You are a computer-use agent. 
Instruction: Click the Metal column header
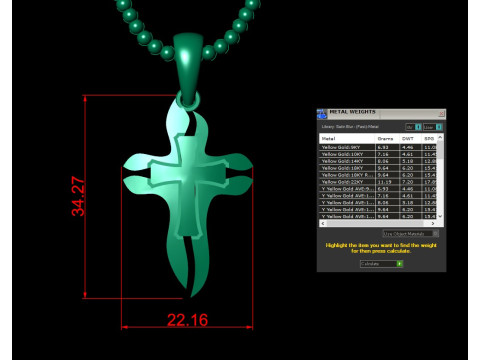coord(347,139)
